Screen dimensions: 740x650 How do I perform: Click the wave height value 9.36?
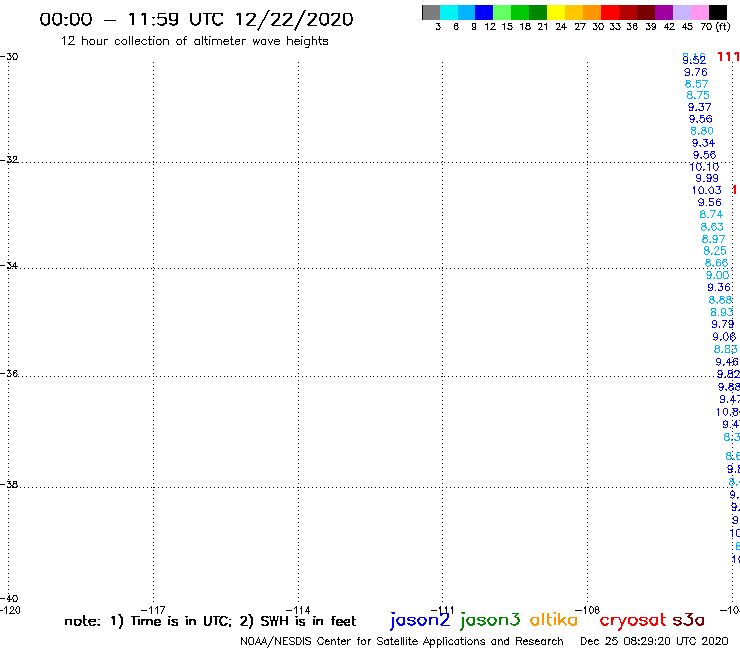pos(719,287)
